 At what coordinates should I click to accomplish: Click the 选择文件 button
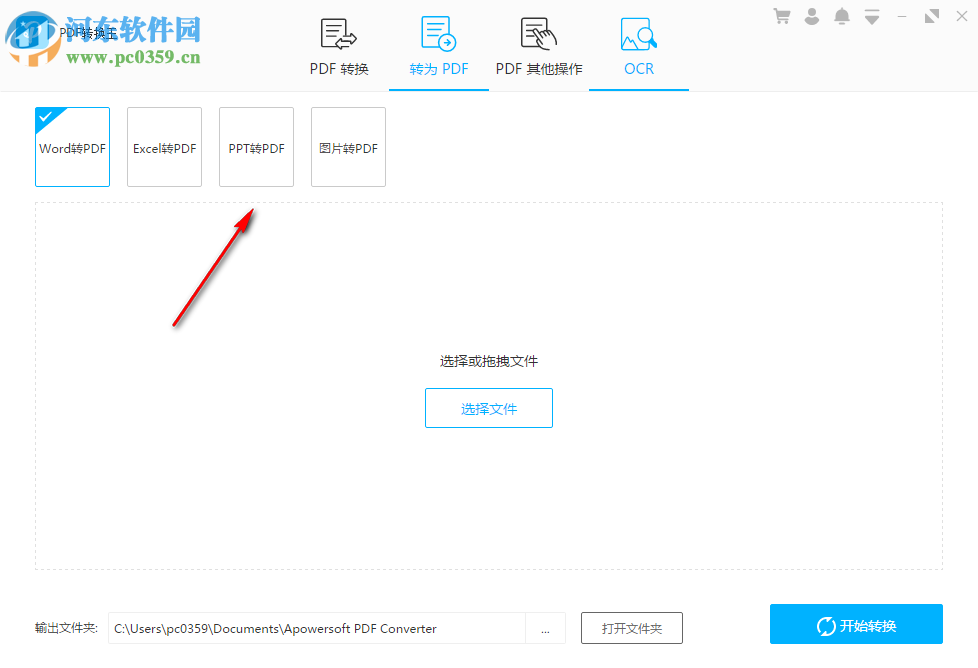489,407
